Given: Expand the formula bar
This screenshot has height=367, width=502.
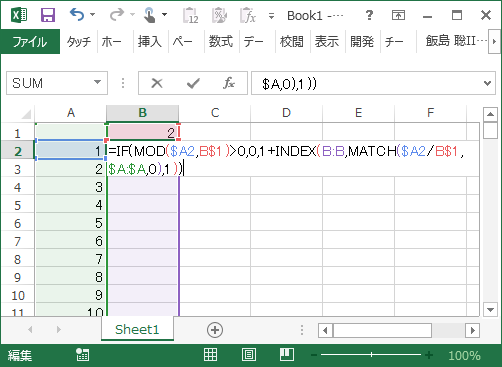Looking at the screenshot, I should point(487,83).
